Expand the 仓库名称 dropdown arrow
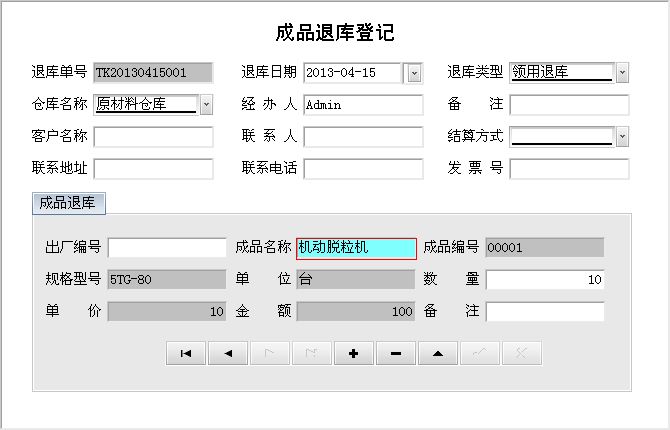Image resolution: width=670 pixels, height=430 pixels. click(x=206, y=105)
